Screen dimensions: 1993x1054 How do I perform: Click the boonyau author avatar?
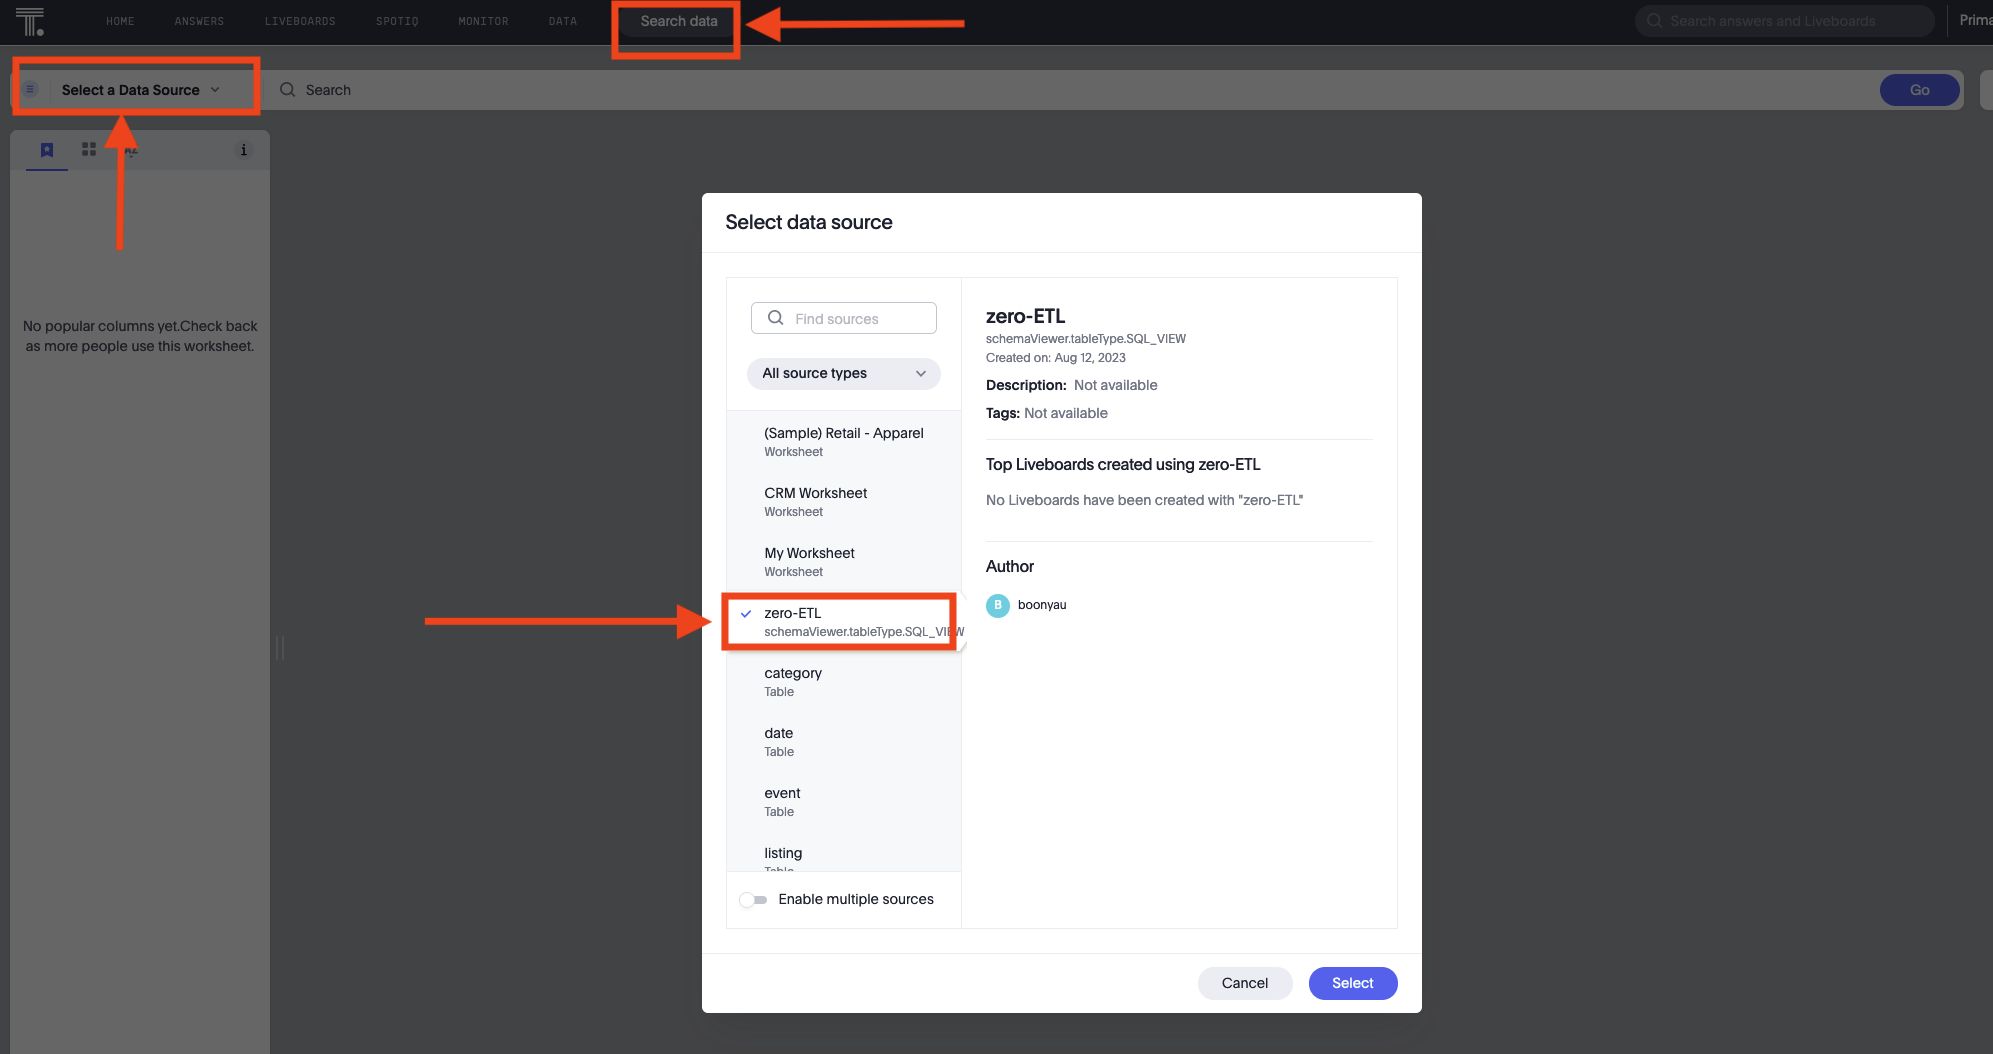[998, 605]
